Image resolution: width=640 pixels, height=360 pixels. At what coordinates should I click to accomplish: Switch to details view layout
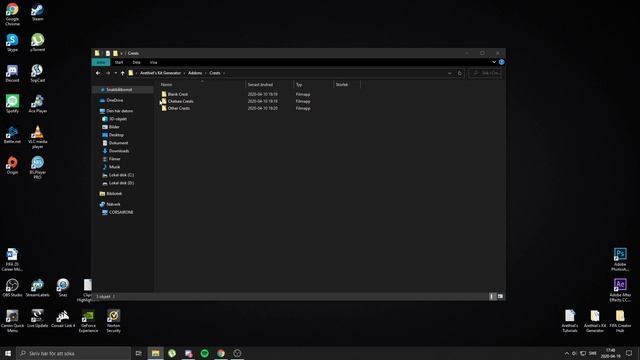click(492, 296)
